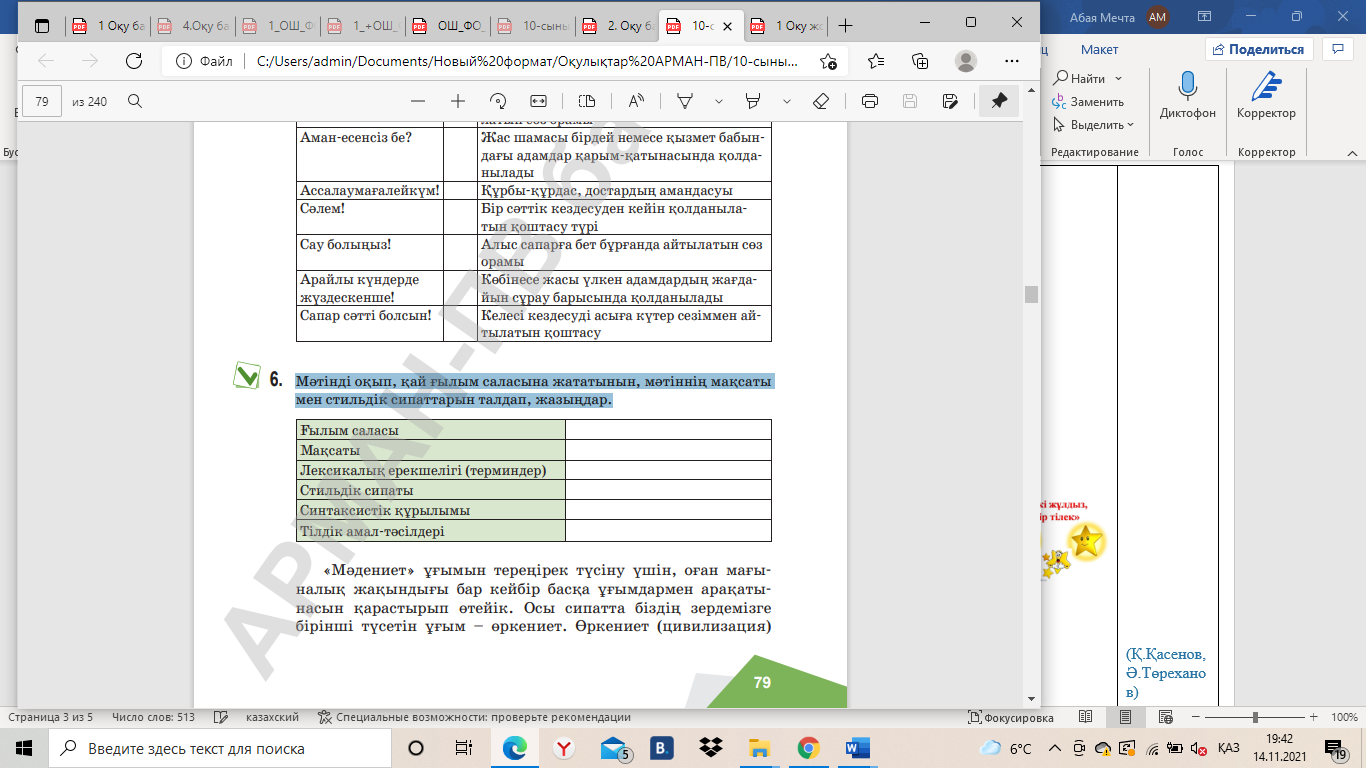Screen dimensions: 1366x768
Task: Enable Фокусировка mode in Word
Action: click(x=1011, y=717)
